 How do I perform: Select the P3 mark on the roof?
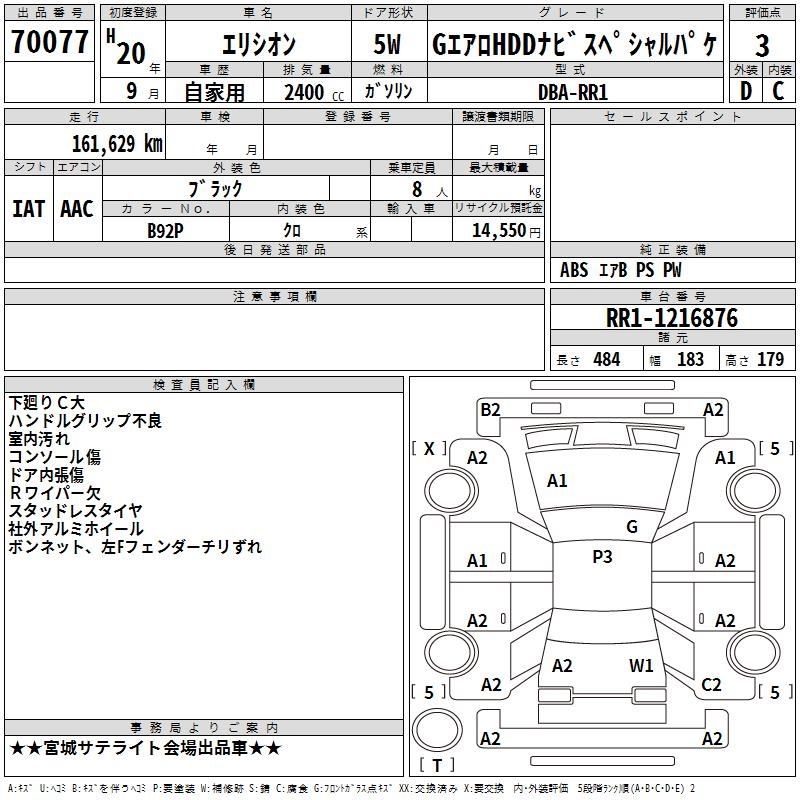[602, 557]
